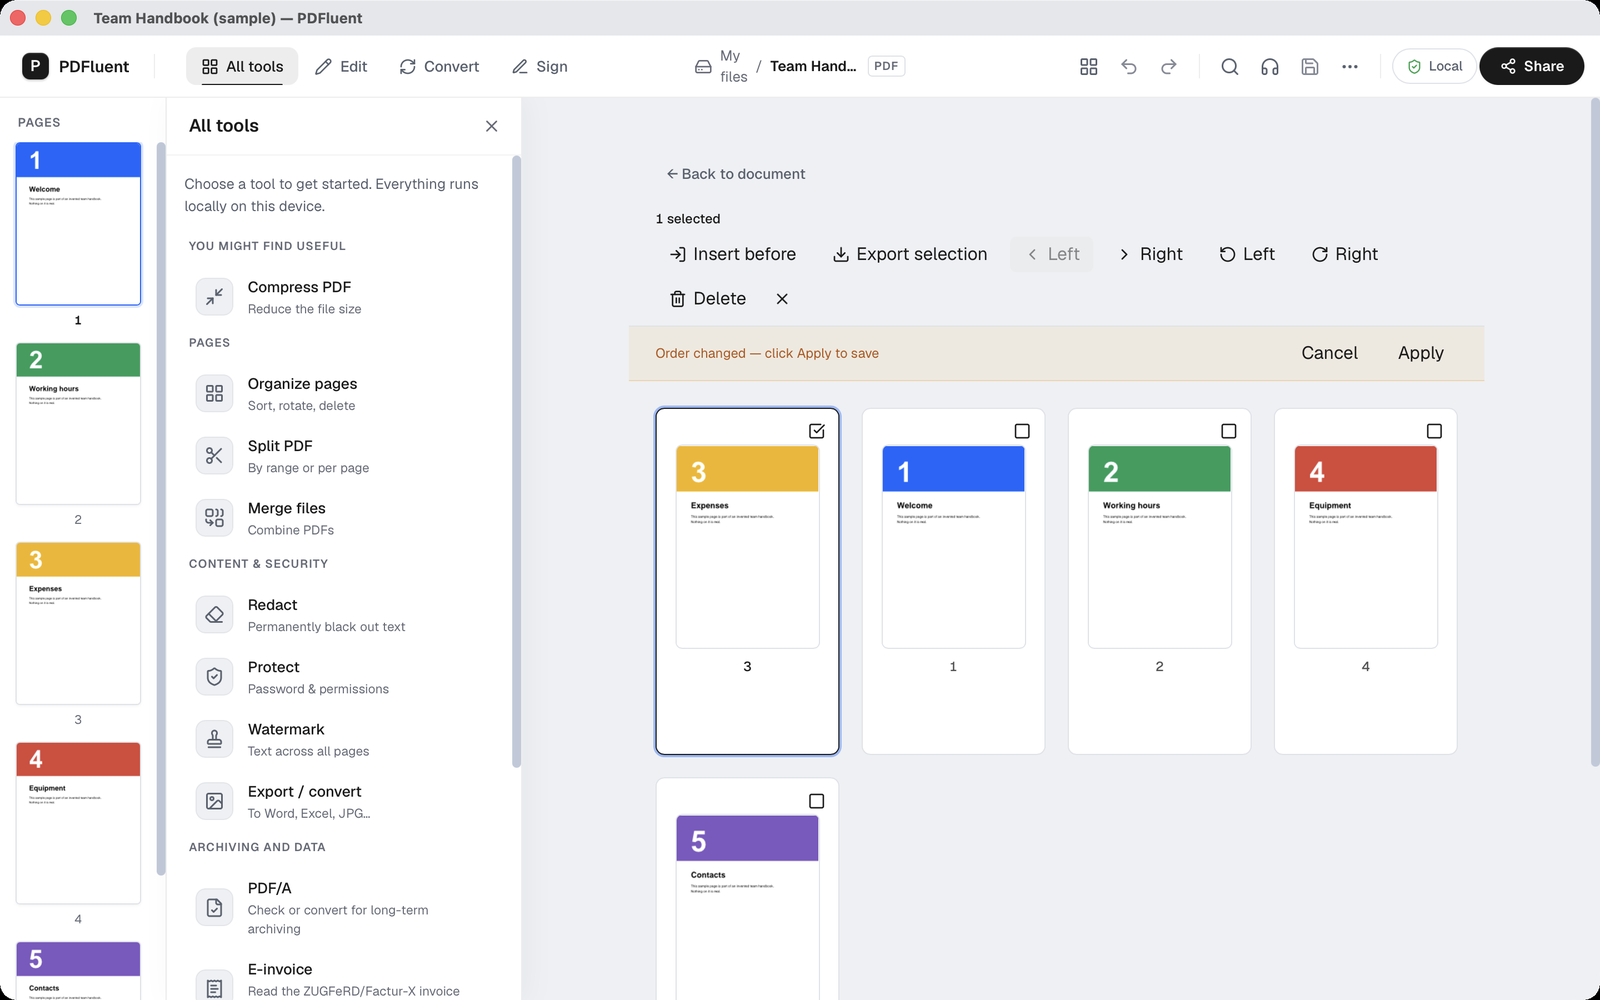Click the PDF/A document icon
Image resolution: width=1600 pixels, height=1000 pixels.
(x=214, y=908)
